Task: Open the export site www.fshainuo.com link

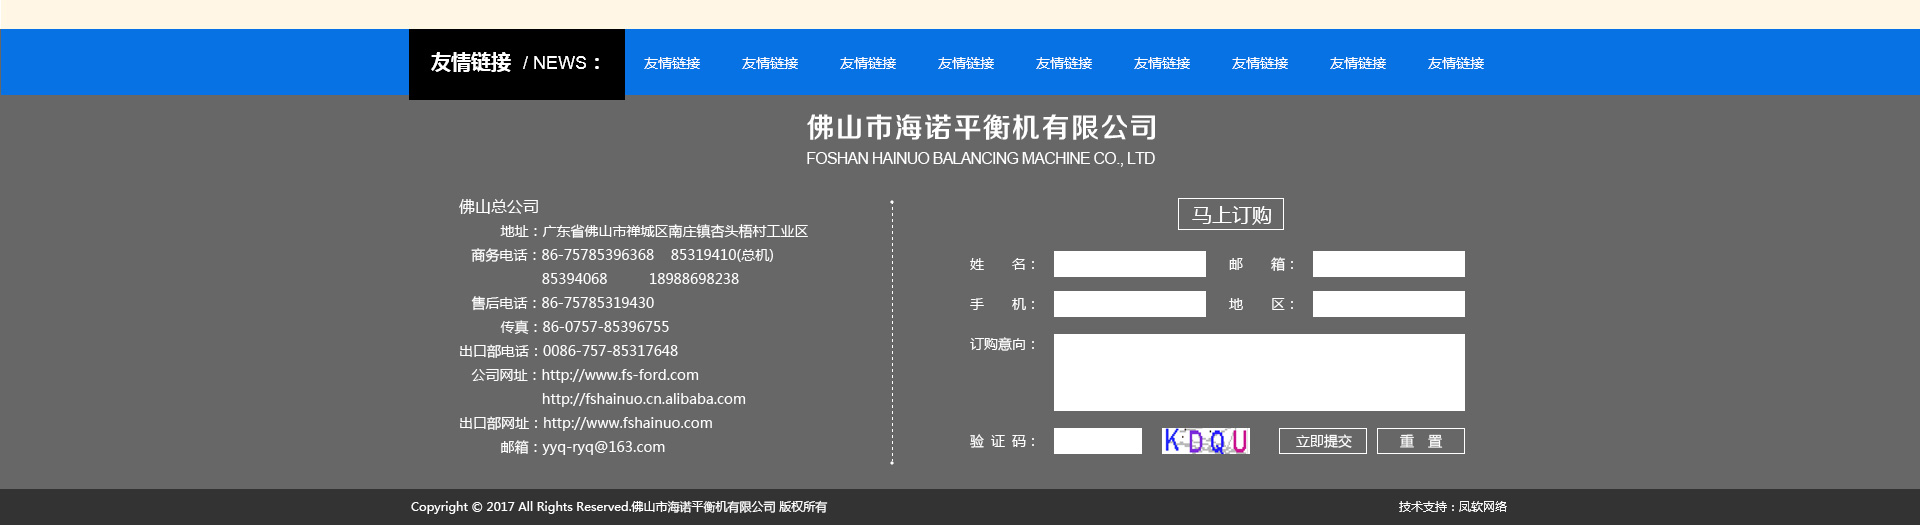Action: click(627, 423)
